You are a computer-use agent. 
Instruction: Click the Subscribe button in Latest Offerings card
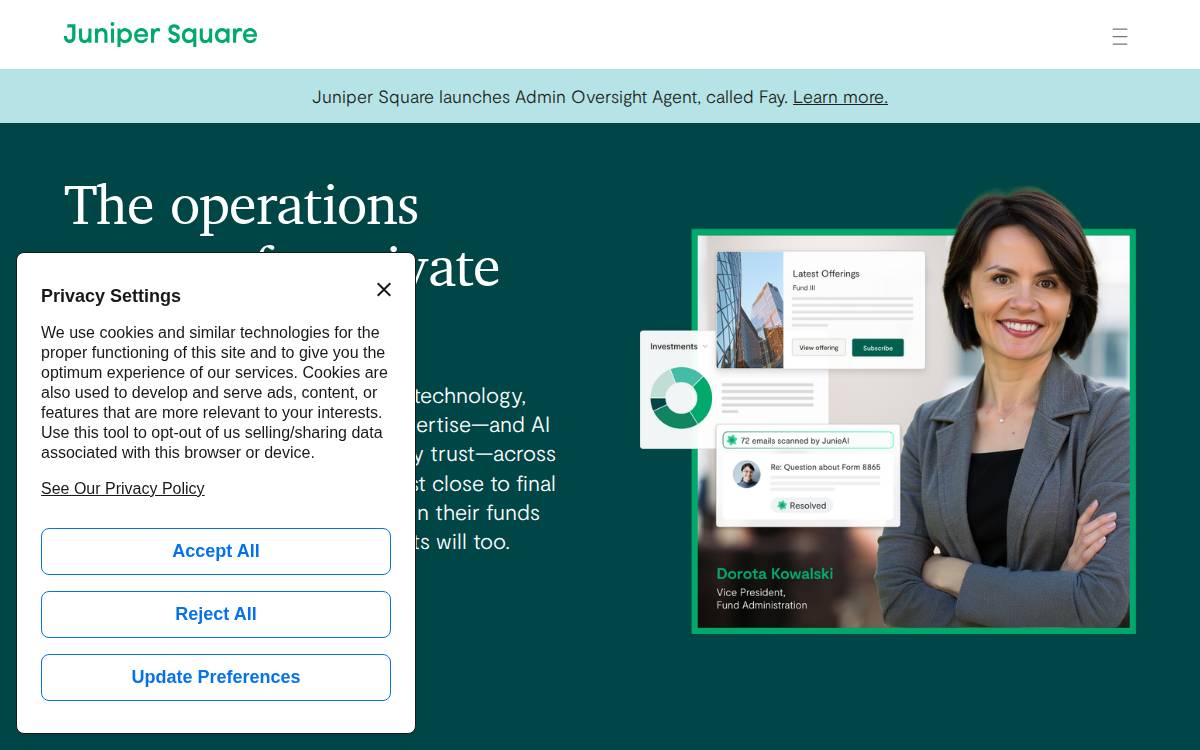coord(877,348)
